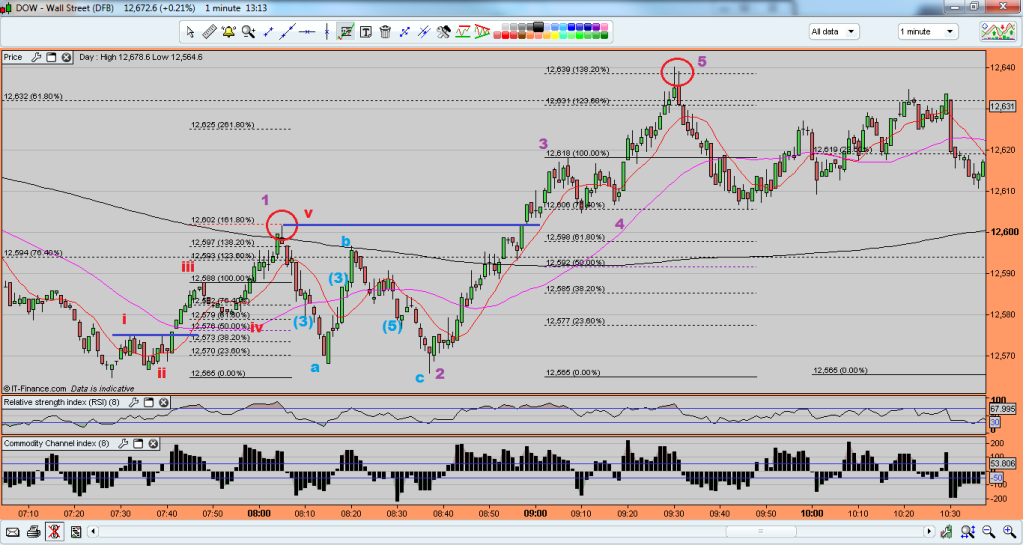
Task: Open the All data range dropdown
Action: tap(834, 31)
